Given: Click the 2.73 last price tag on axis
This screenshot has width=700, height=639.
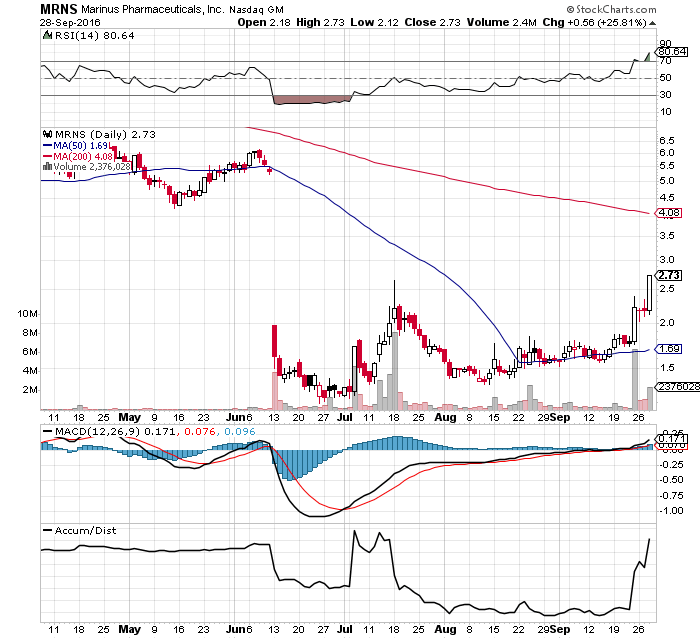Looking at the screenshot, I should point(669,276).
